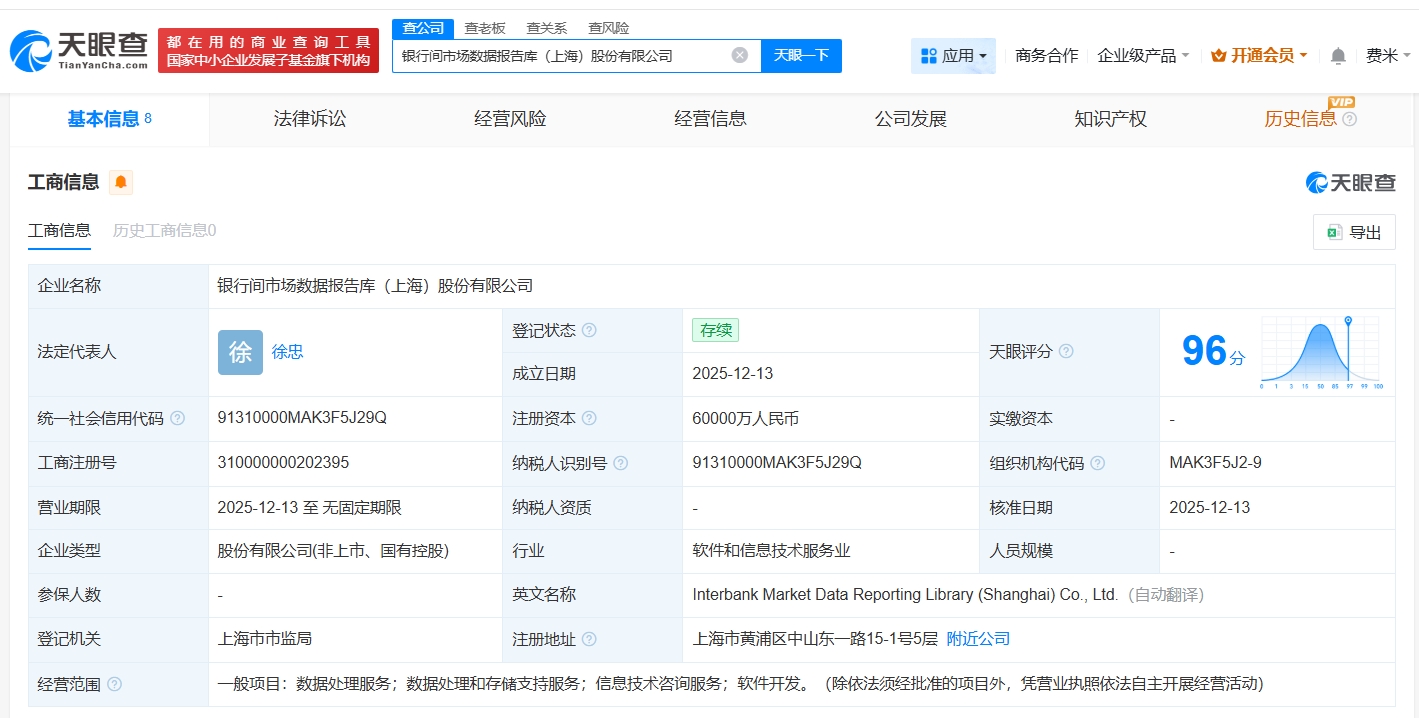Click the 导出 export button
Screen dimensions: 1419x718
1354,232
